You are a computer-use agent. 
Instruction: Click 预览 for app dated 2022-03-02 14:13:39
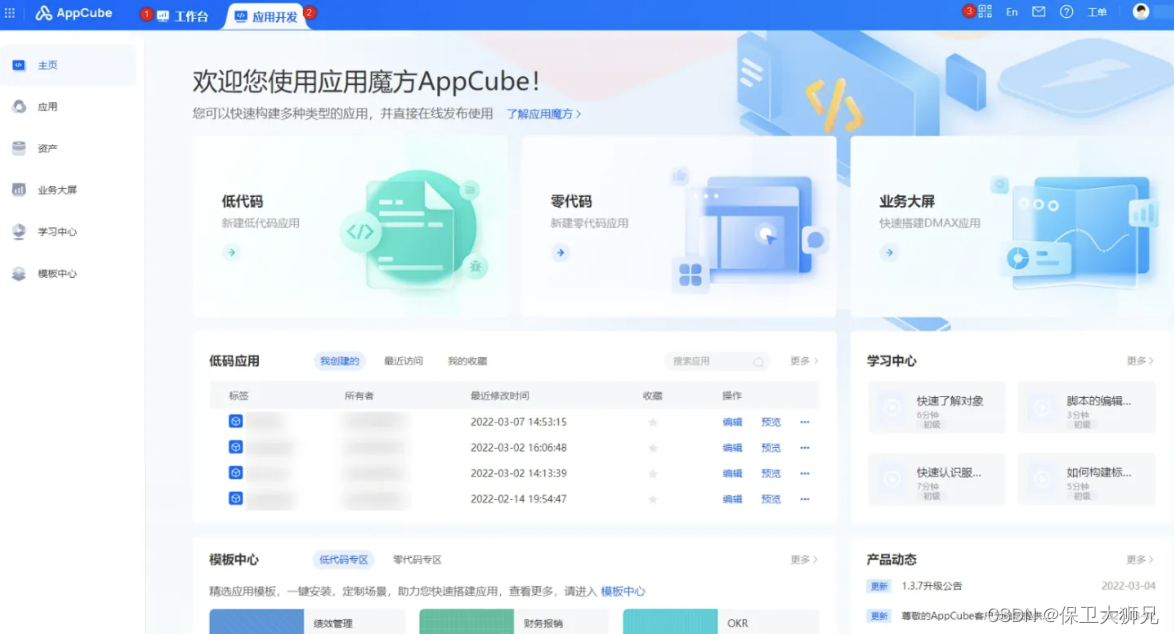point(770,473)
